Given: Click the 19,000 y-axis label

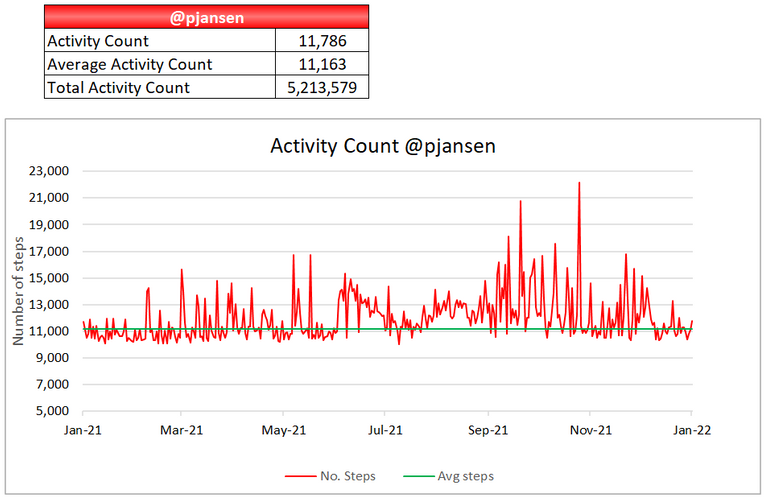Looking at the screenshot, I should (48, 225).
